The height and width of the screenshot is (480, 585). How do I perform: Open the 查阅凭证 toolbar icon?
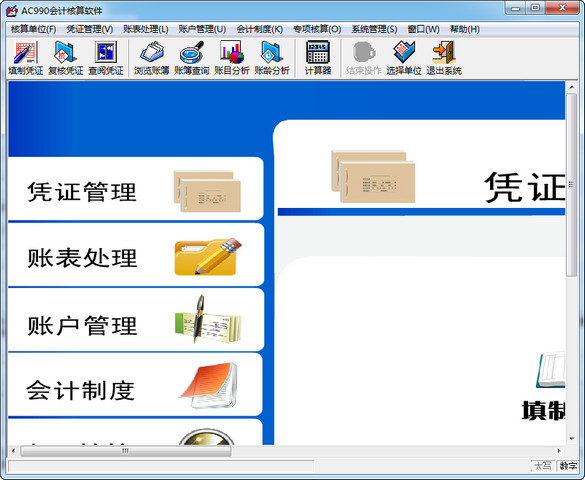pos(106,58)
